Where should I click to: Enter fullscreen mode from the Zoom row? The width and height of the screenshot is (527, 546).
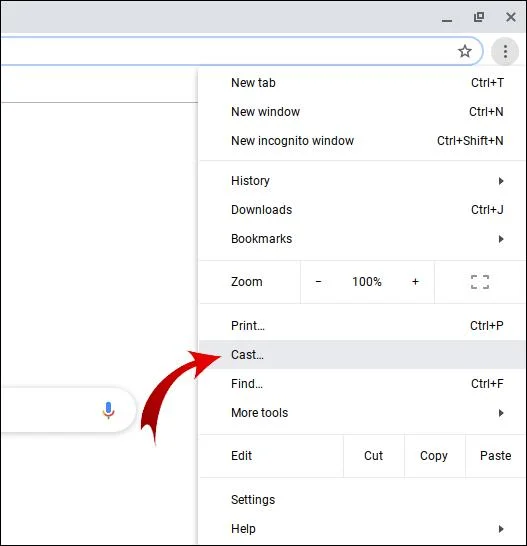[480, 282]
